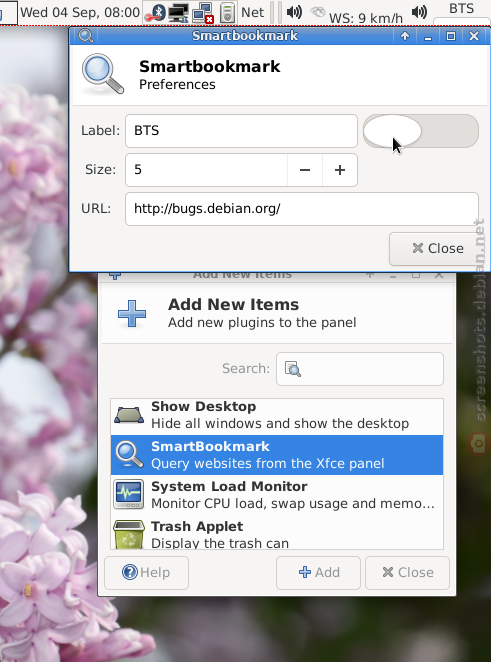Screen dimensions: 491x662
Task: Open the weather WS: 9 km/h panel item
Action: pos(357,15)
